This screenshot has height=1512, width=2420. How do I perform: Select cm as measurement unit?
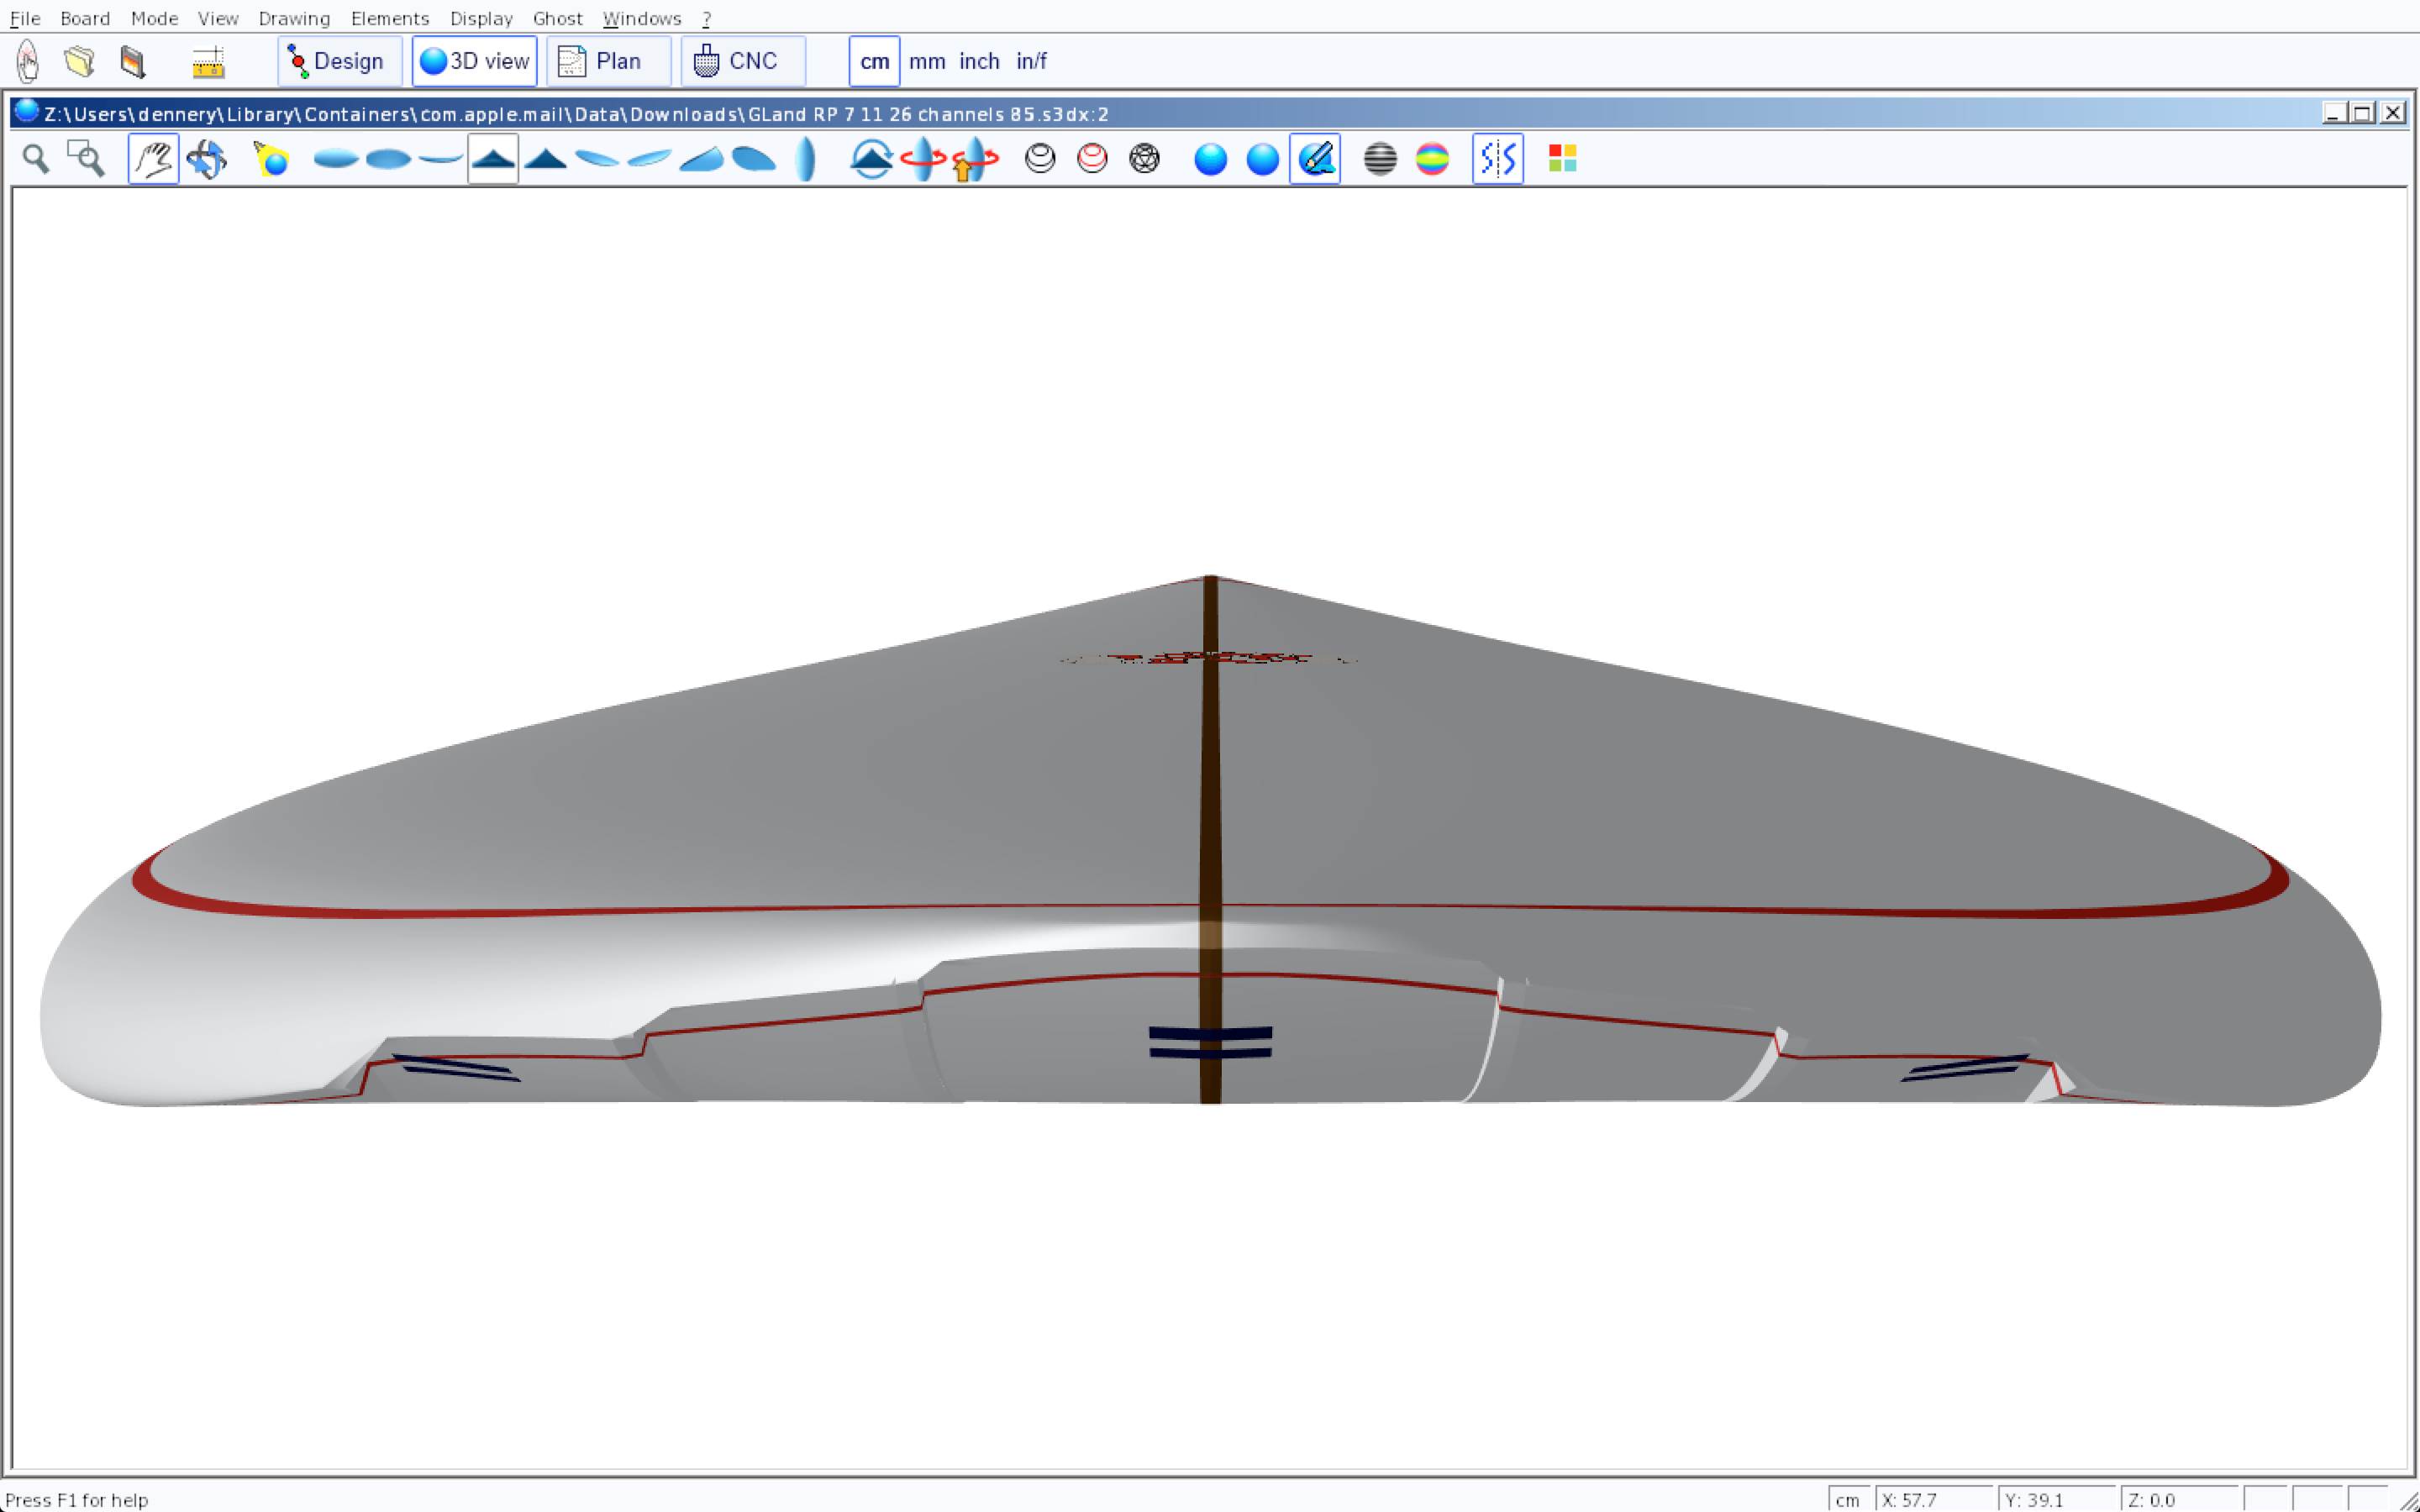tap(874, 62)
